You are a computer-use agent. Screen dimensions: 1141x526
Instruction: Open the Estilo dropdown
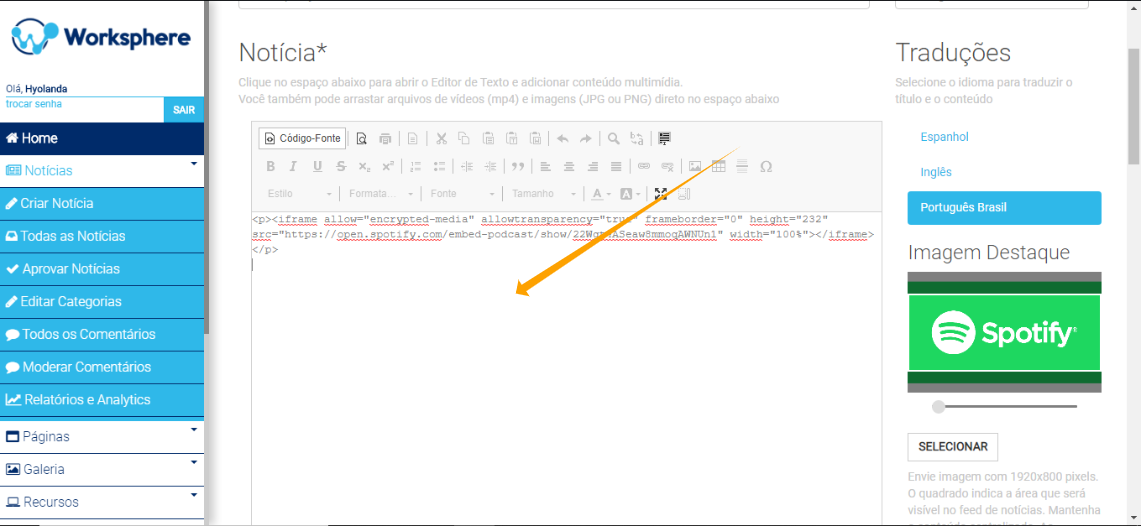click(x=300, y=194)
